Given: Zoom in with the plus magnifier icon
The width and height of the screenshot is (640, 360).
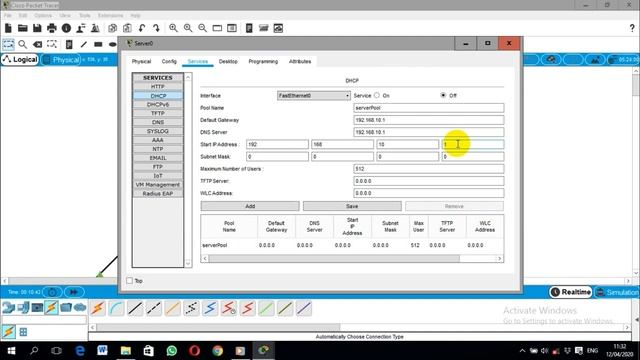Looking at the screenshot, I should [x=173, y=28].
